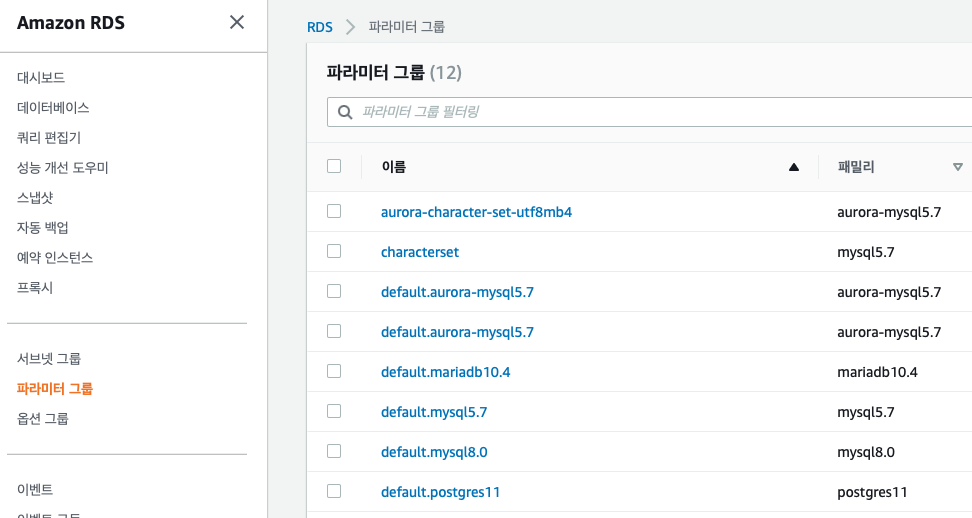Click 파라미터 그룹 breadcrumb text
972x518 pixels.
(407, 27)
